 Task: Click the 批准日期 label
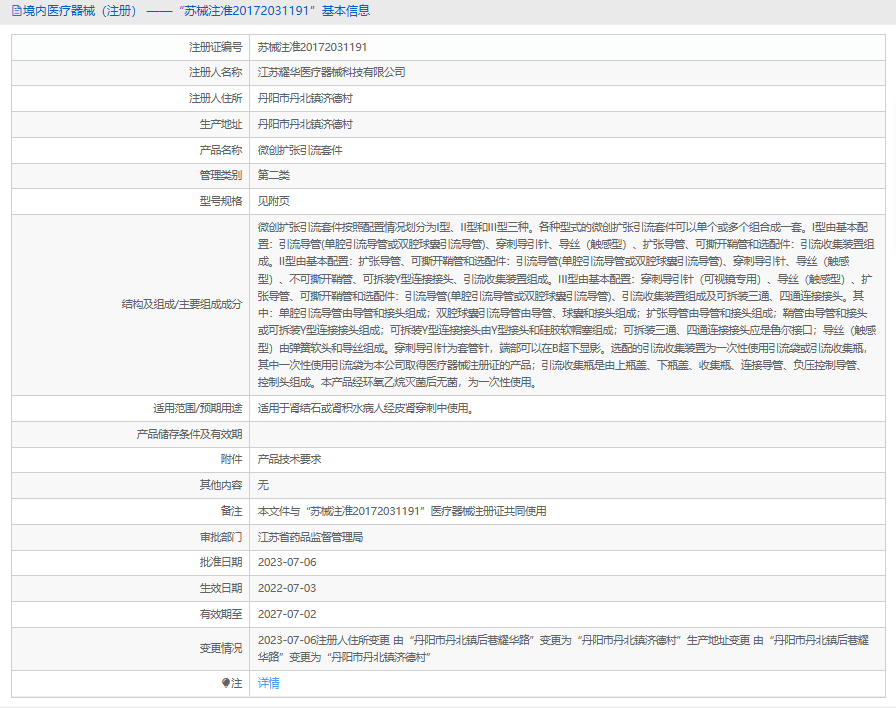(x=221, y=562)
